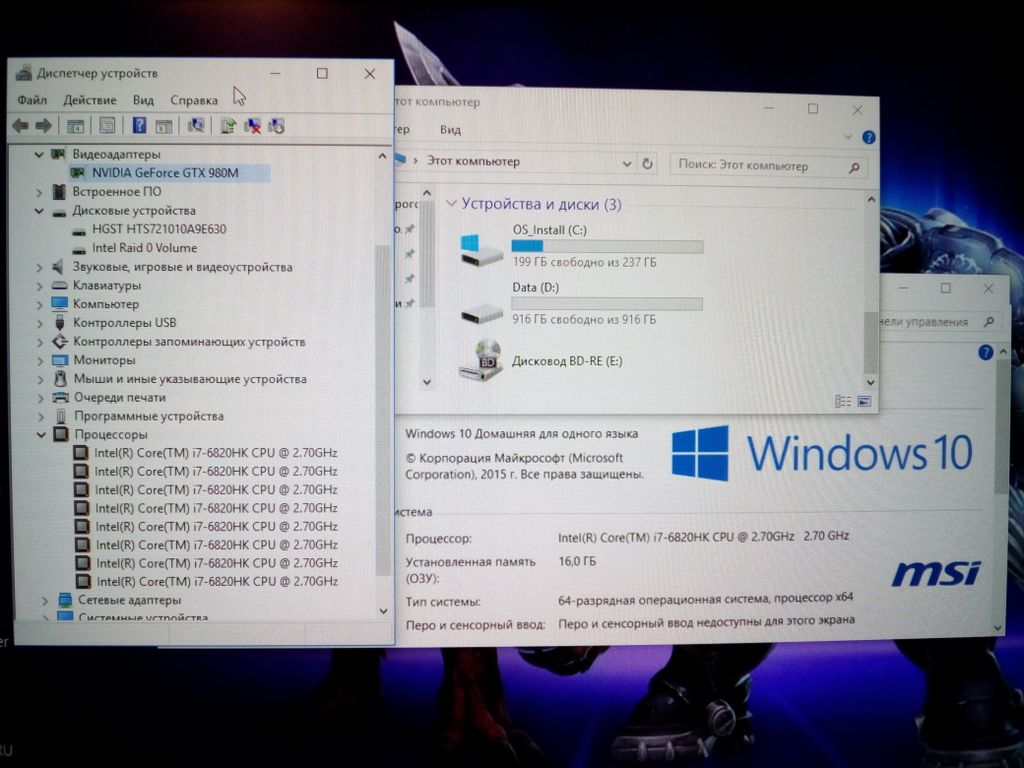Click the Device Manager title bar icon
Screen dimensions: 1024x768
24,72
